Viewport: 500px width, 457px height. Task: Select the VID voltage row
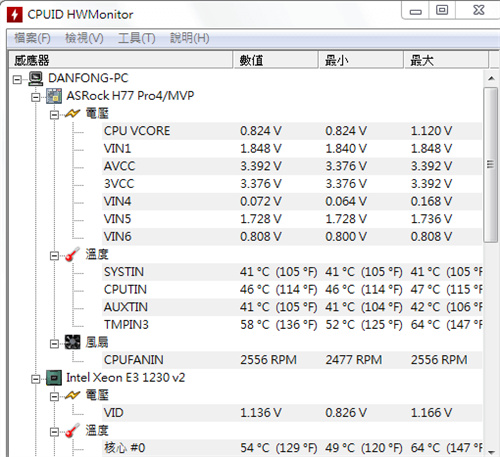(292, 413)
